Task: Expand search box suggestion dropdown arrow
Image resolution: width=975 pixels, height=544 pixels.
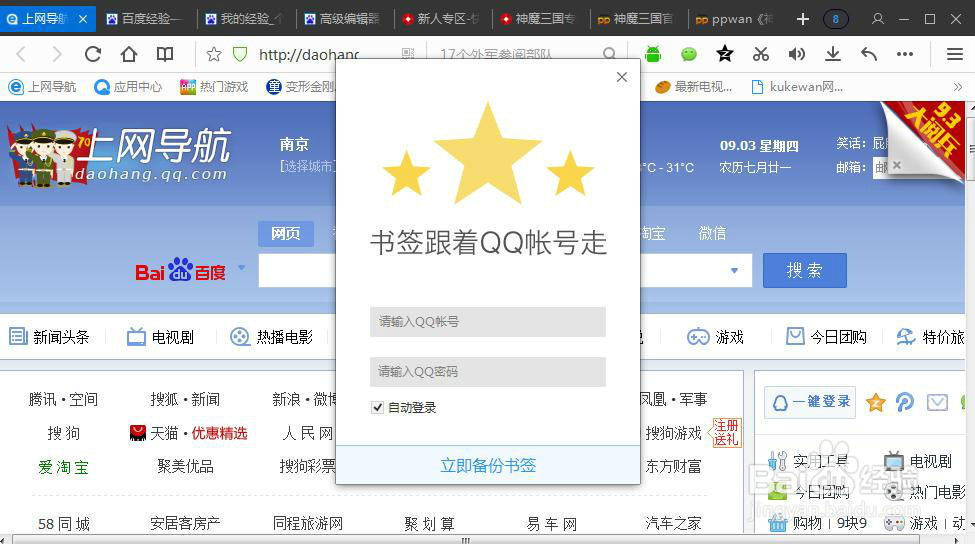Action: 734,270
